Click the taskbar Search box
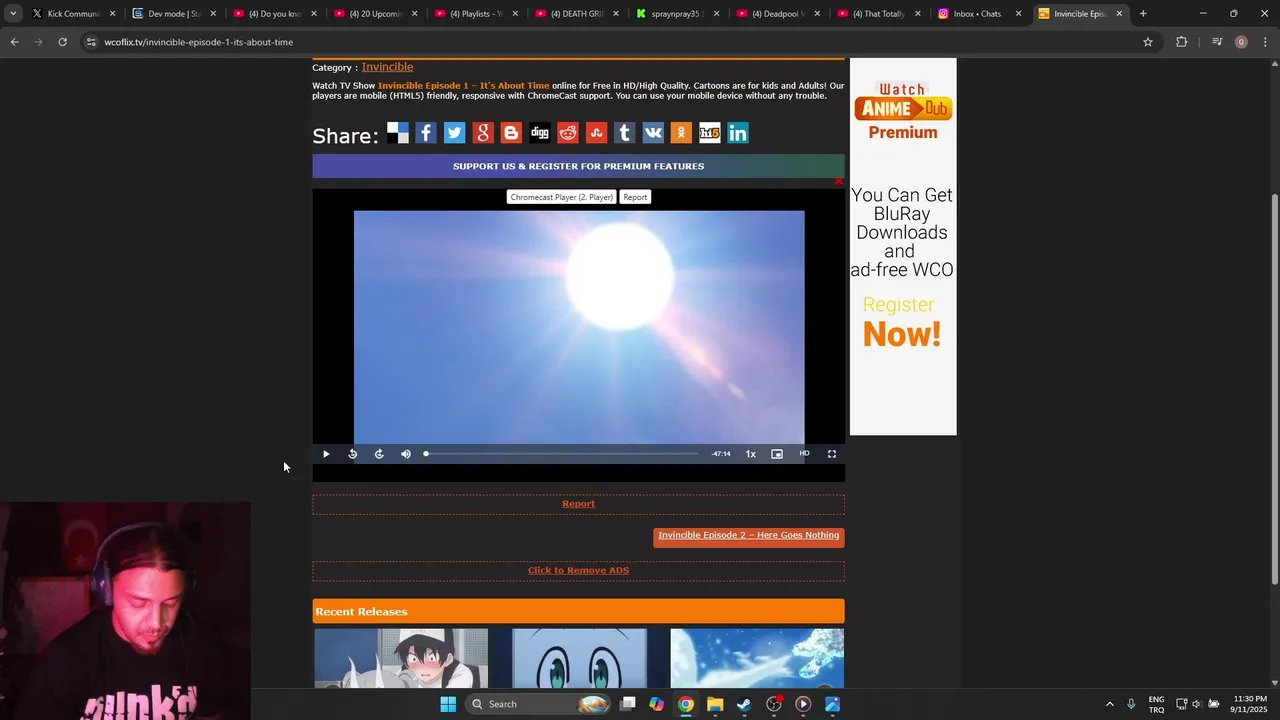 (x=538, y=704)
